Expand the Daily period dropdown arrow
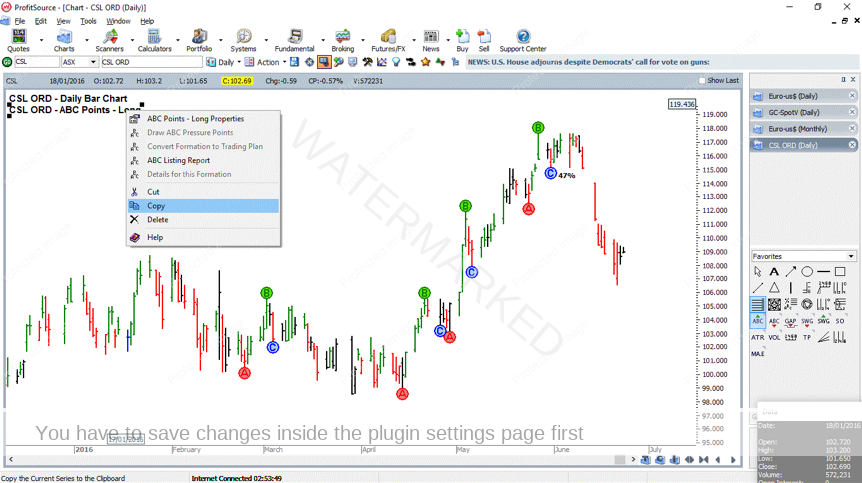 (239, 62)
